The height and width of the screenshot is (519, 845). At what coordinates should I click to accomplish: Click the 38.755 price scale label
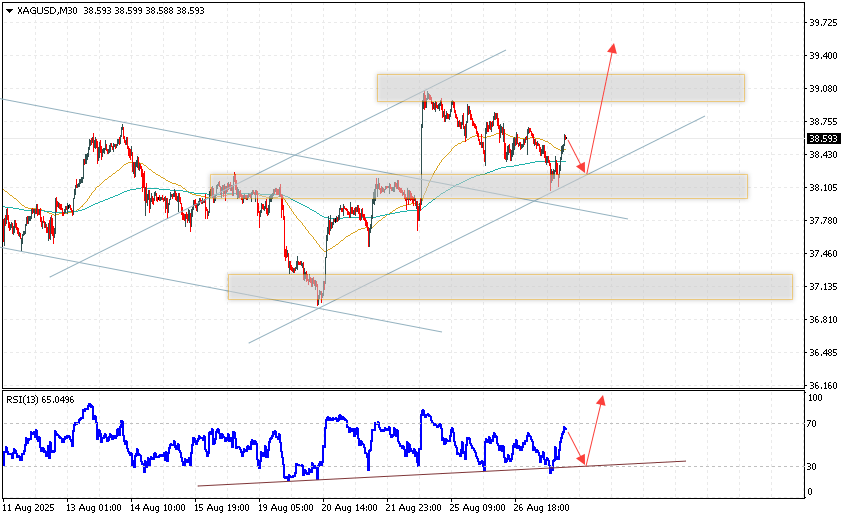pos(823,122)
